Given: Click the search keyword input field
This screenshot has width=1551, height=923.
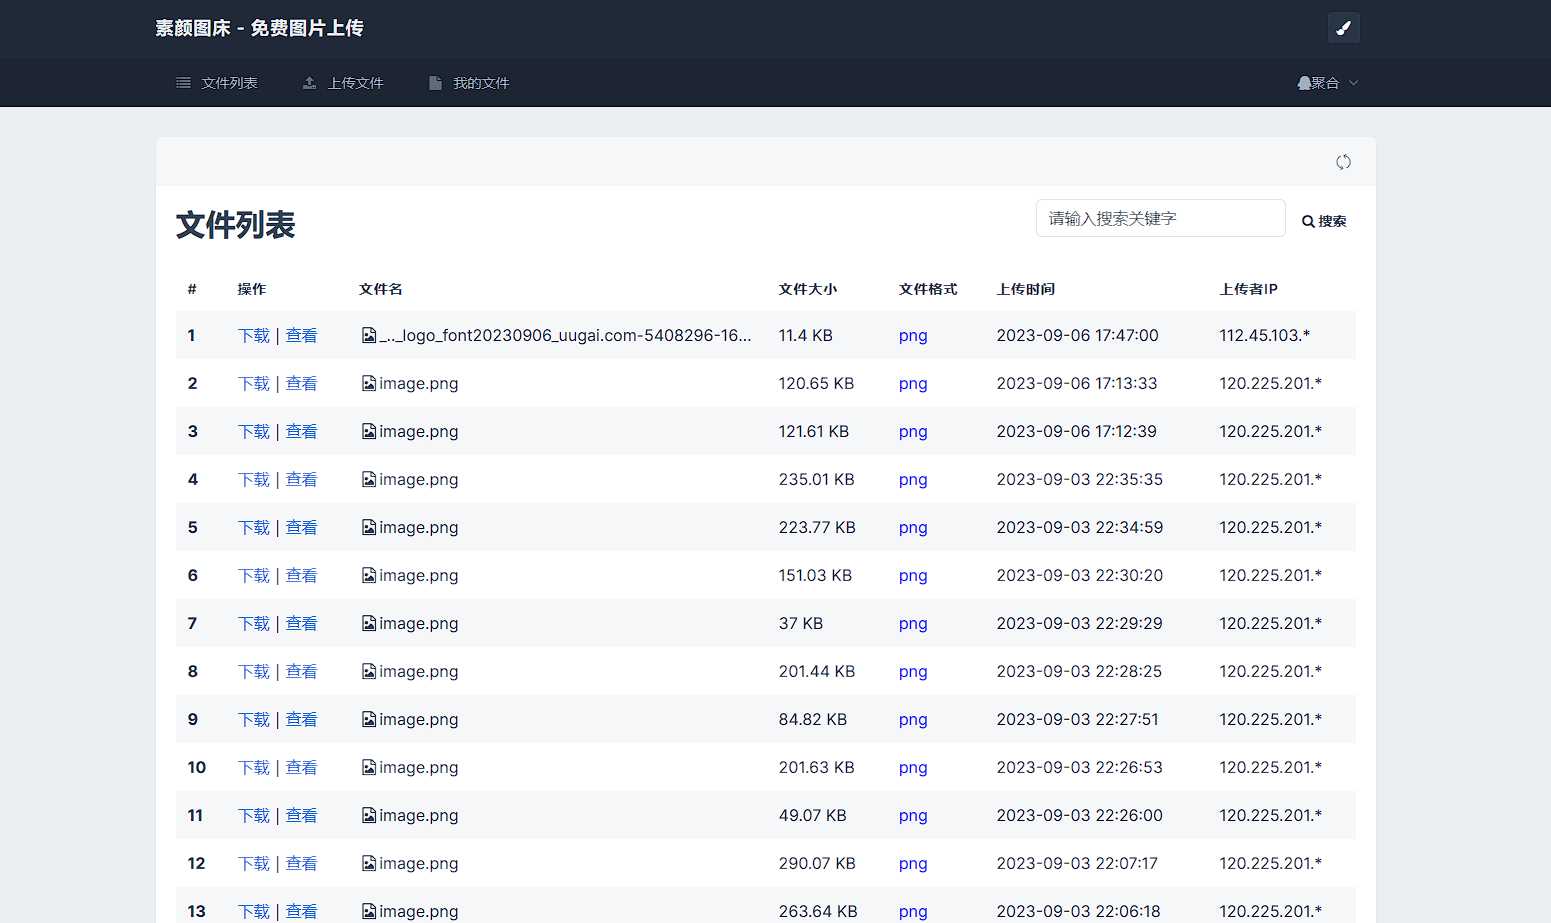Looking at the screenshot, I should point(1160,218).
